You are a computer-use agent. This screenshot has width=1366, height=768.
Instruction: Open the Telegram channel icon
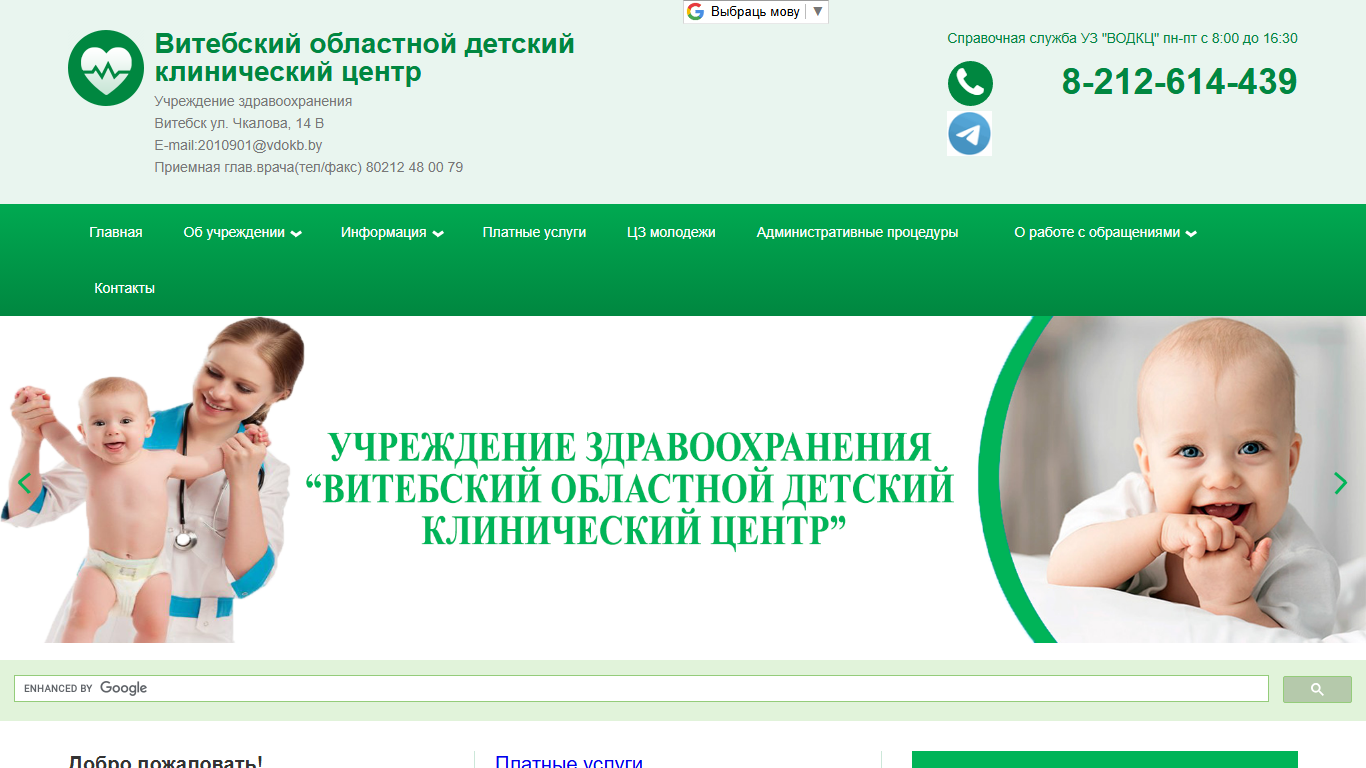point(969,133)
